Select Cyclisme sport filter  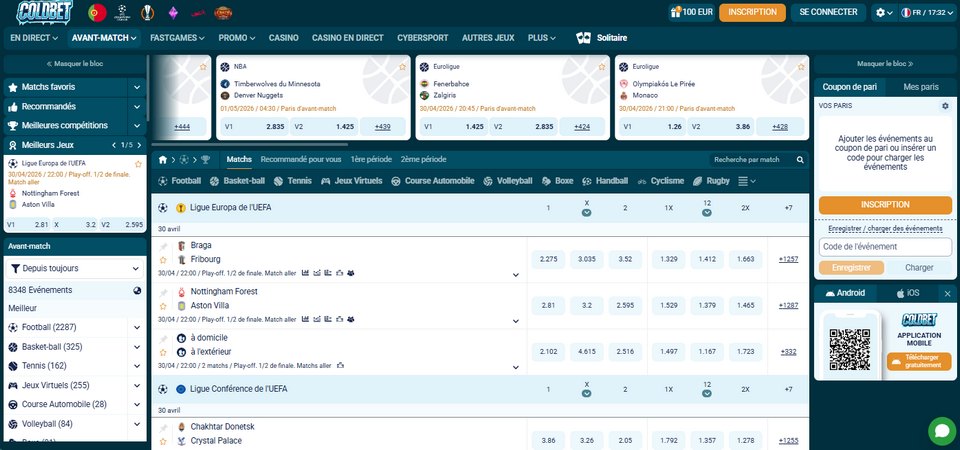click(661, 181)
